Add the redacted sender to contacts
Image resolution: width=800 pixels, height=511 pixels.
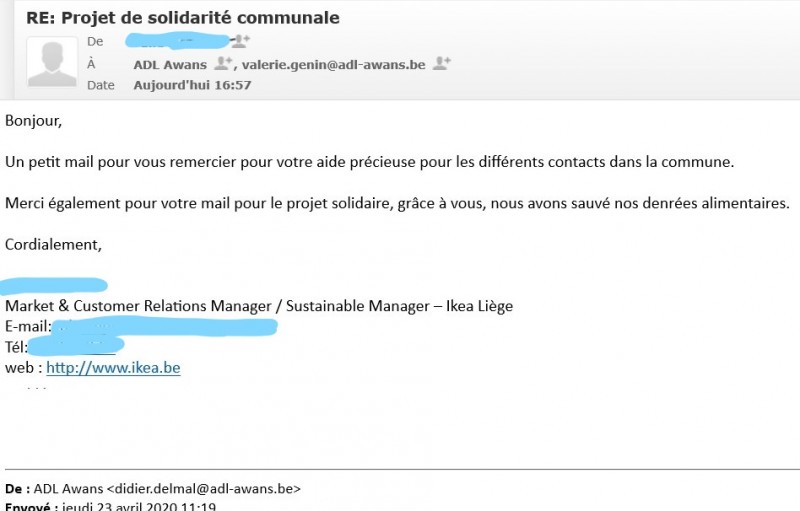point(241,40)
